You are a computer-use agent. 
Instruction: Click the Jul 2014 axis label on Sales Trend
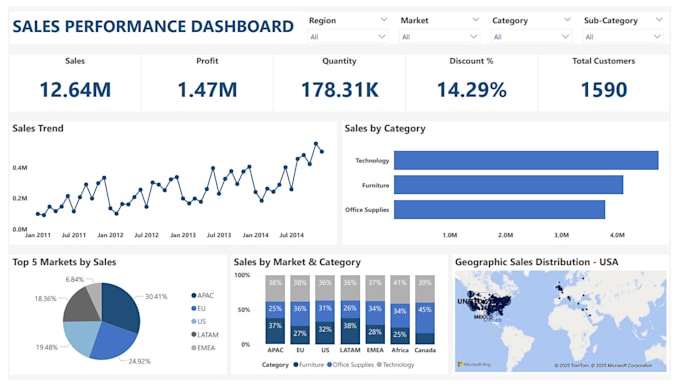(291, 235)
